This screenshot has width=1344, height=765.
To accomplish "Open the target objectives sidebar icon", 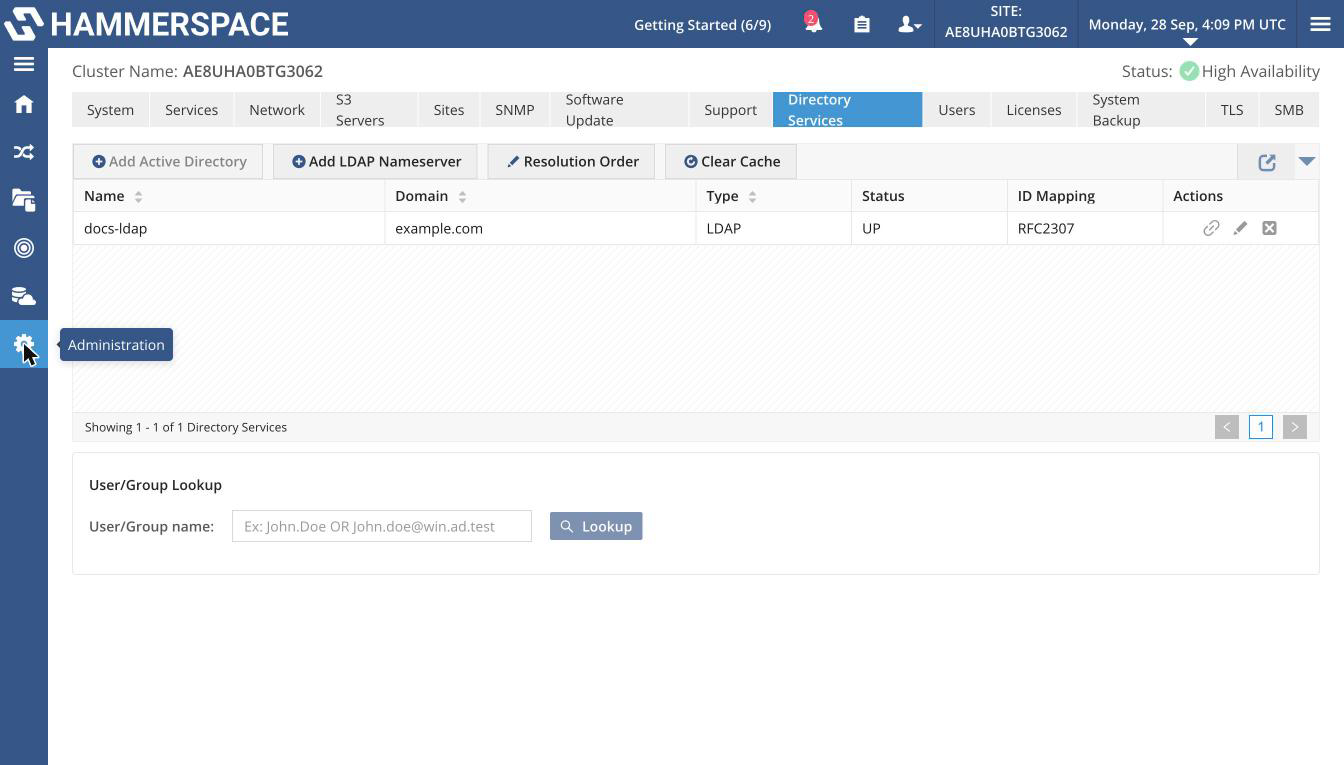I will coord(24,248).
